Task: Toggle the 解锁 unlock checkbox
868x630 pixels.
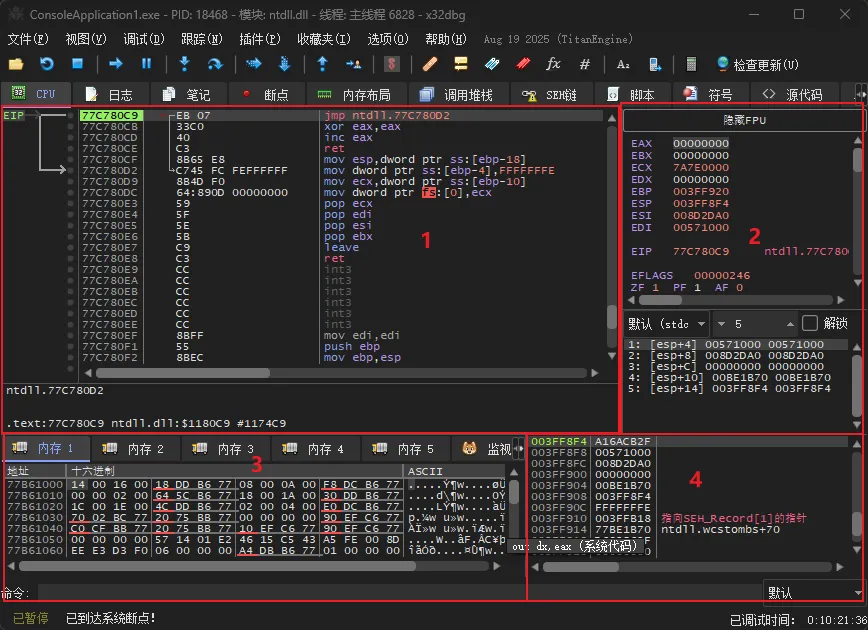Action: pyautogui.click(x=810, y=323)
